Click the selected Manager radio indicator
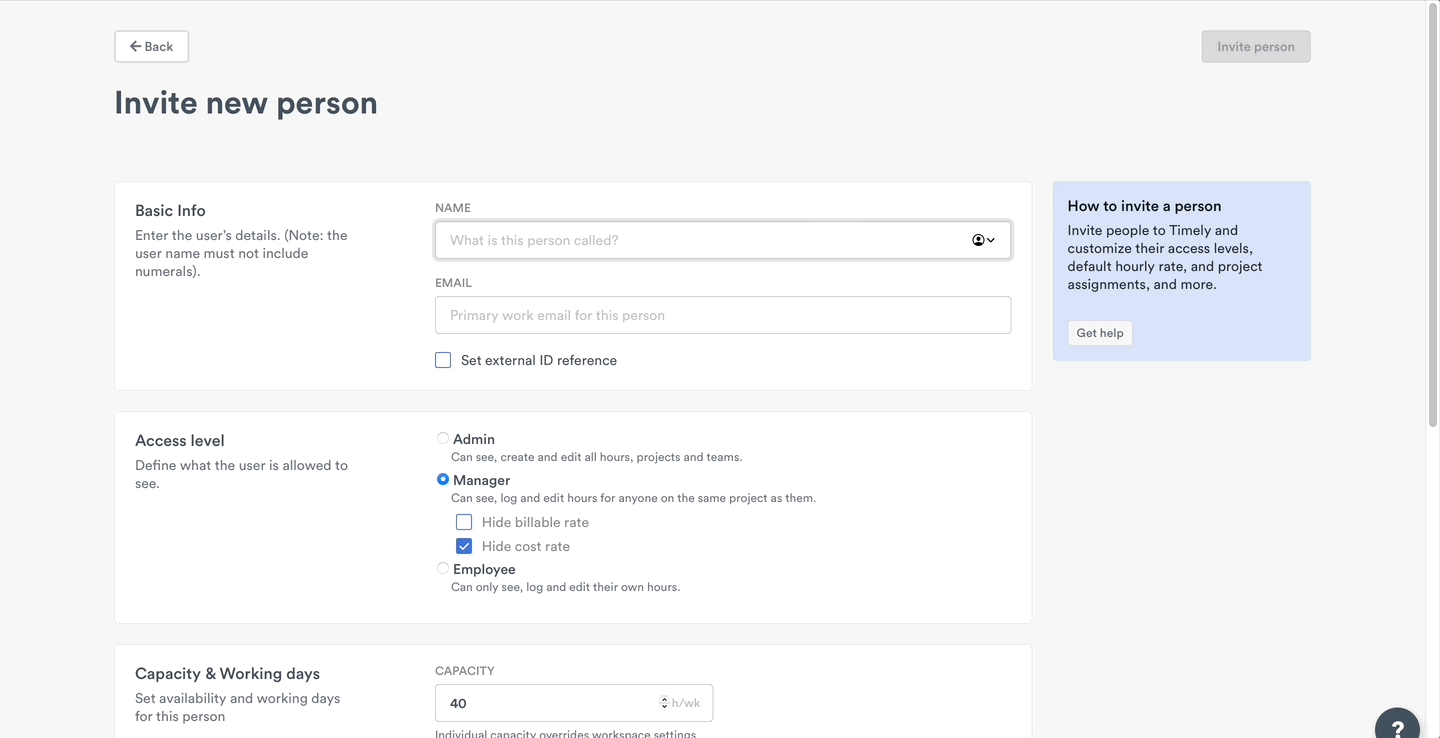The image size is (1440, 738). (442, 479)
